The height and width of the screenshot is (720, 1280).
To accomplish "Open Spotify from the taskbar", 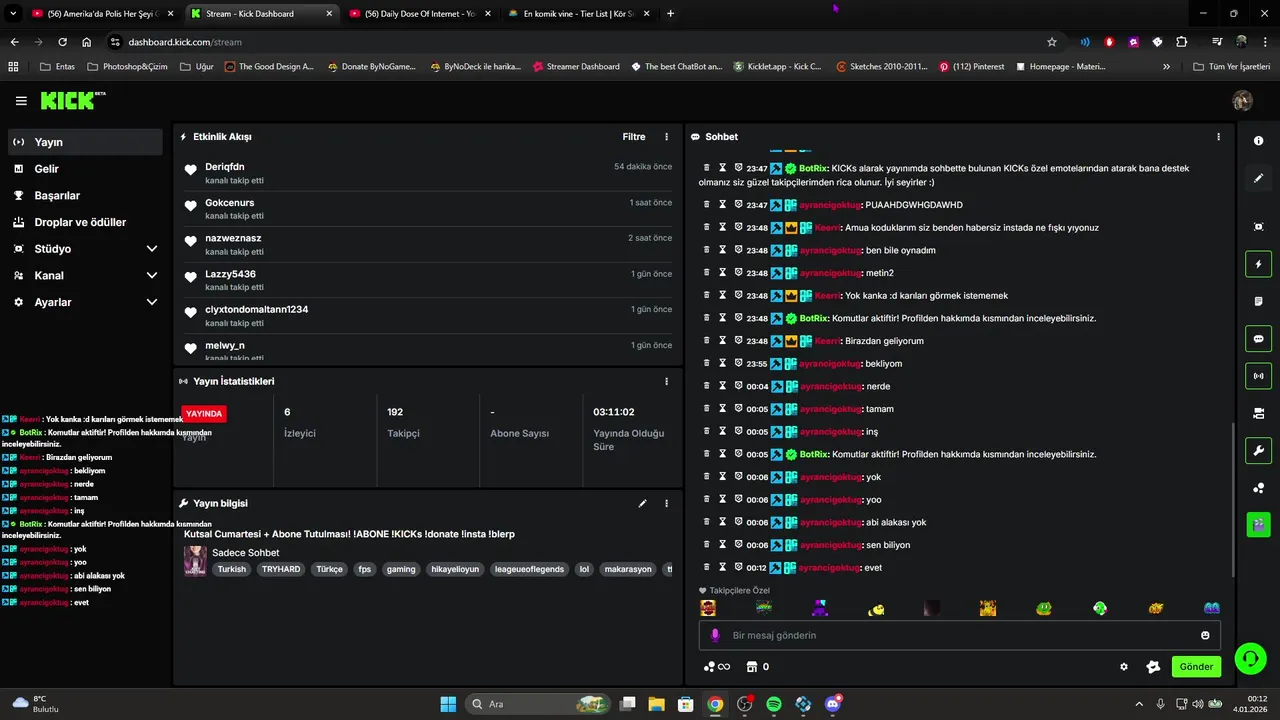I will tap(774, 704).
